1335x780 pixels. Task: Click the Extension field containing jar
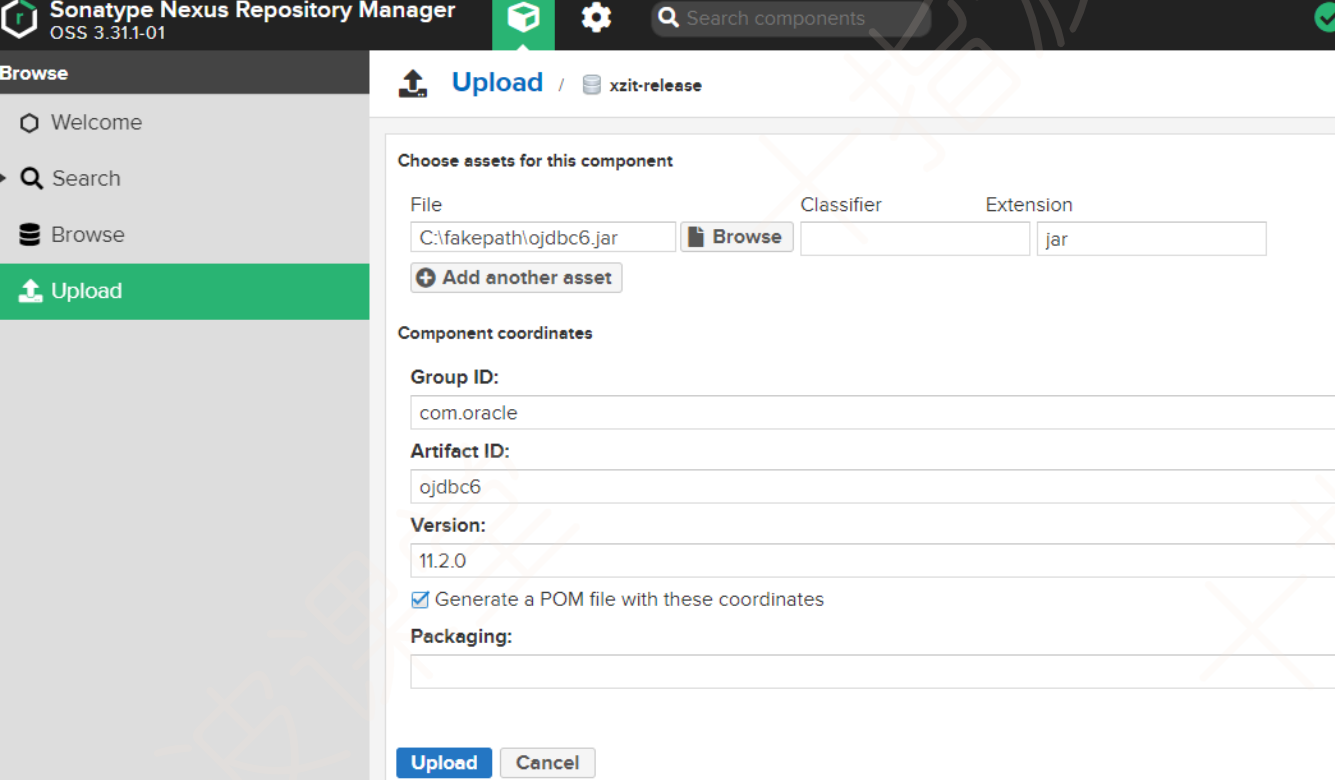pos(1152,239)
